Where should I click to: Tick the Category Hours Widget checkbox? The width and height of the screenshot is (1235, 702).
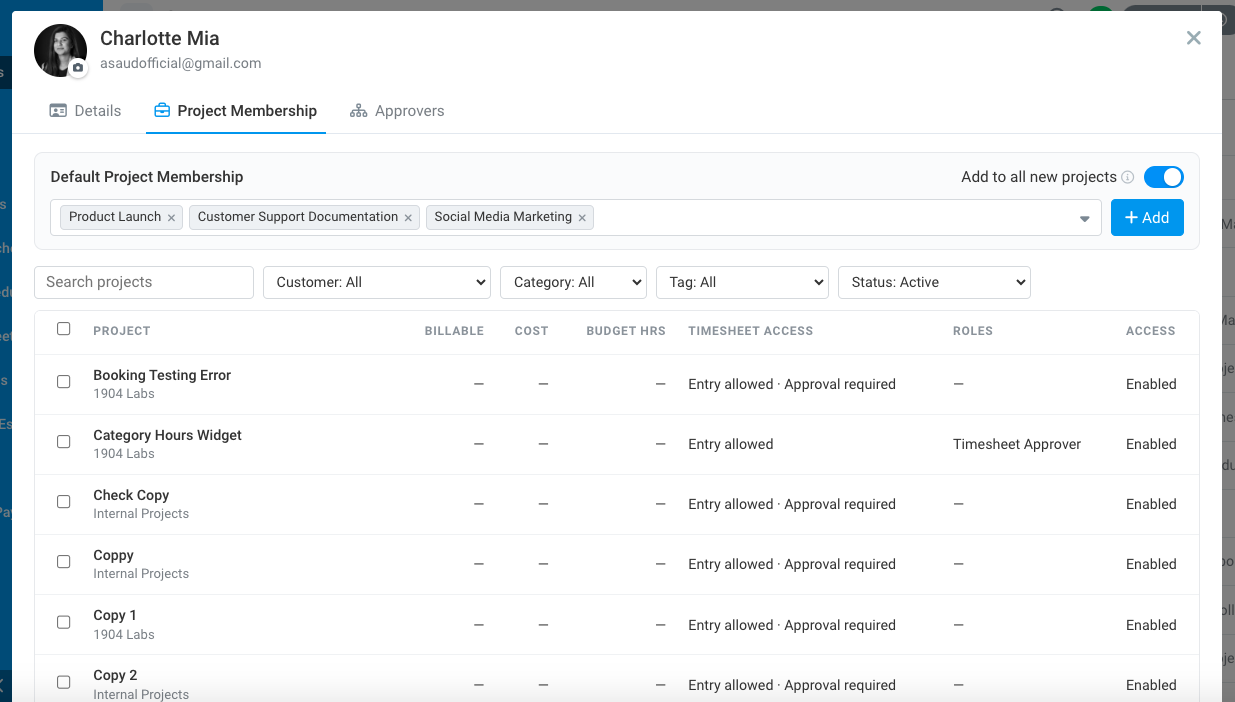[x=64, y=442]
